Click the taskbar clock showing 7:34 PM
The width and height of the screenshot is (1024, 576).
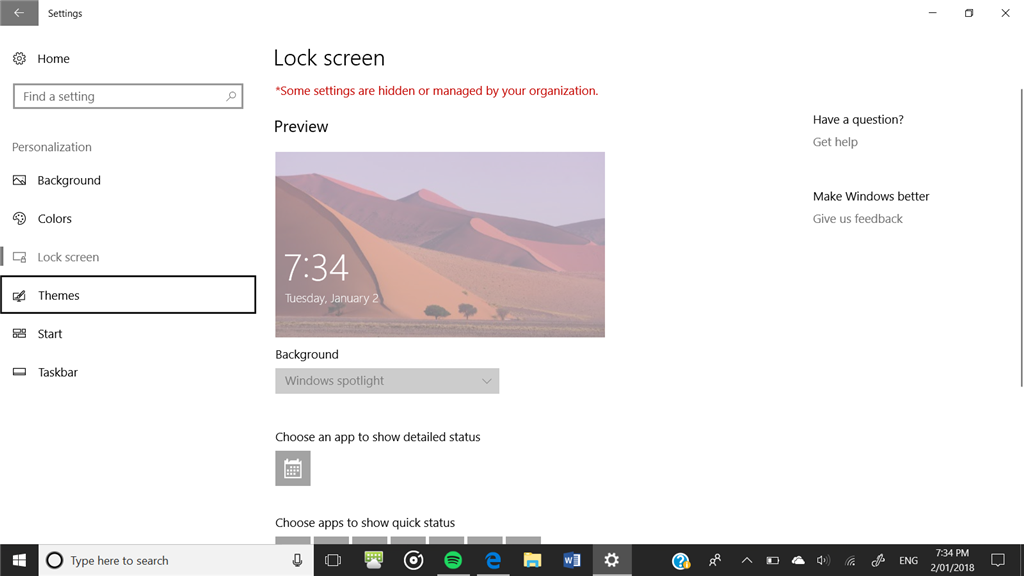[x=952, y=560]
